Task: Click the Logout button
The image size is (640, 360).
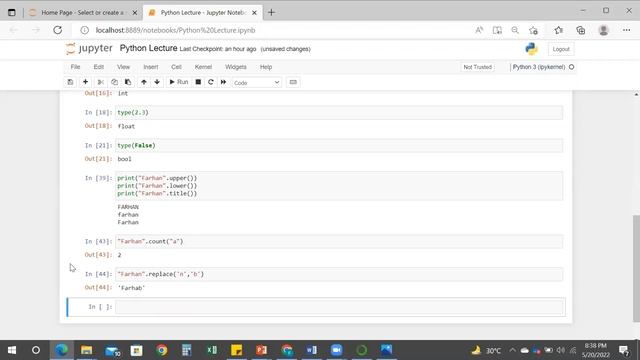Action: point(561,49)
